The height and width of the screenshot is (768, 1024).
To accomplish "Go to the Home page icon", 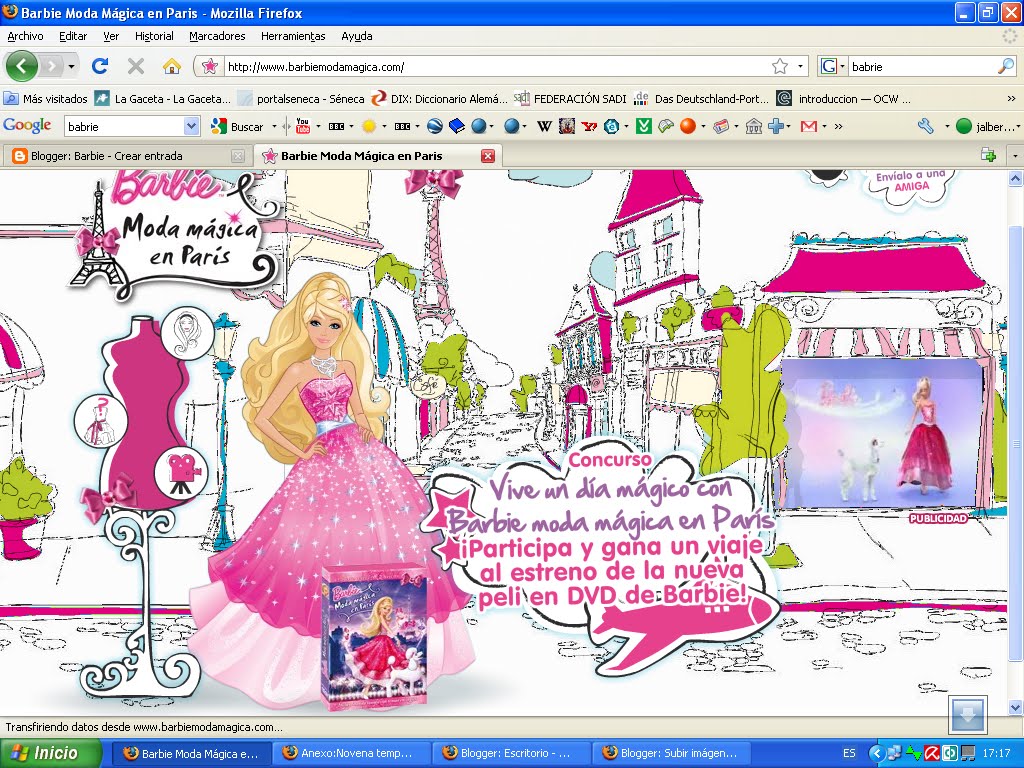I will (172, 66).
